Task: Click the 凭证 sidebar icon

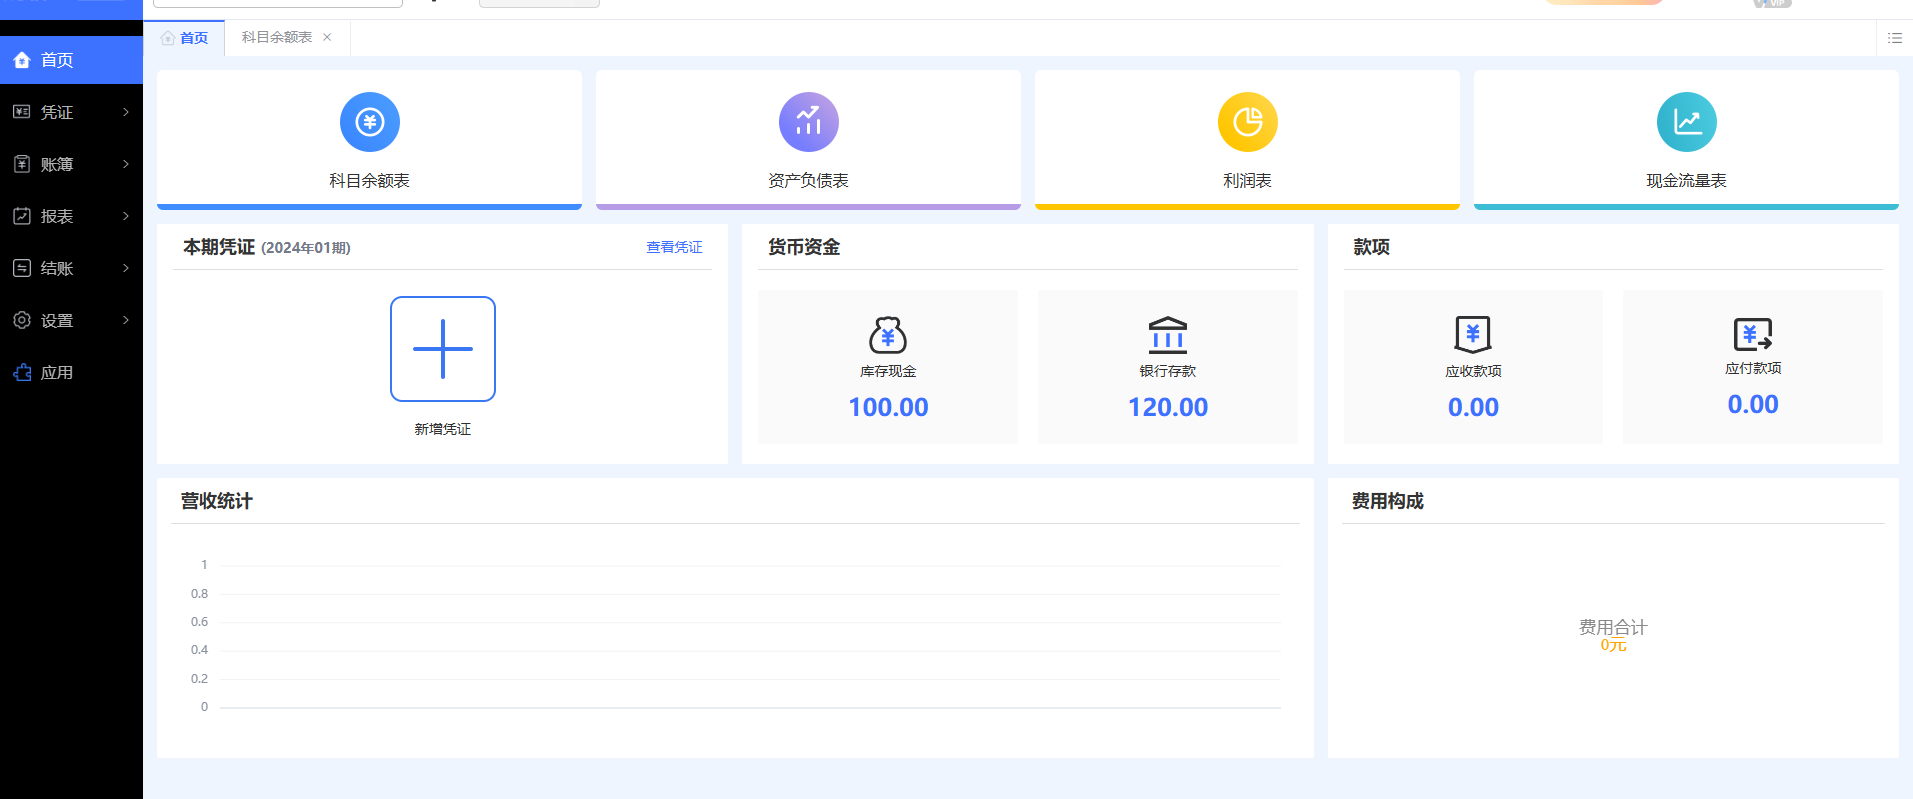Action: 22,112
